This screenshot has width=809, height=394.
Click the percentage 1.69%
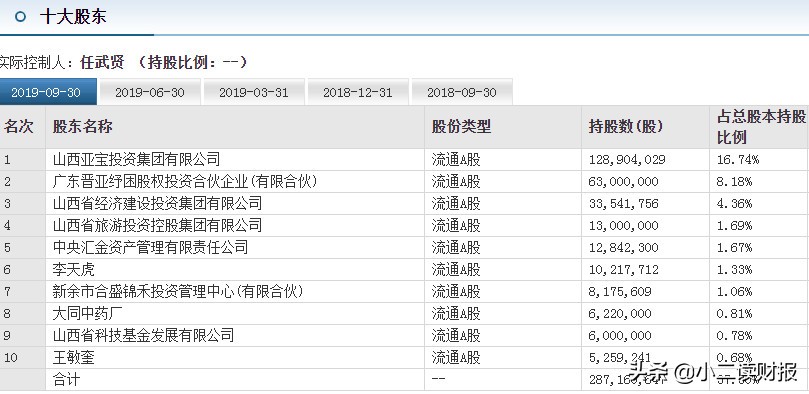(734, 226)
